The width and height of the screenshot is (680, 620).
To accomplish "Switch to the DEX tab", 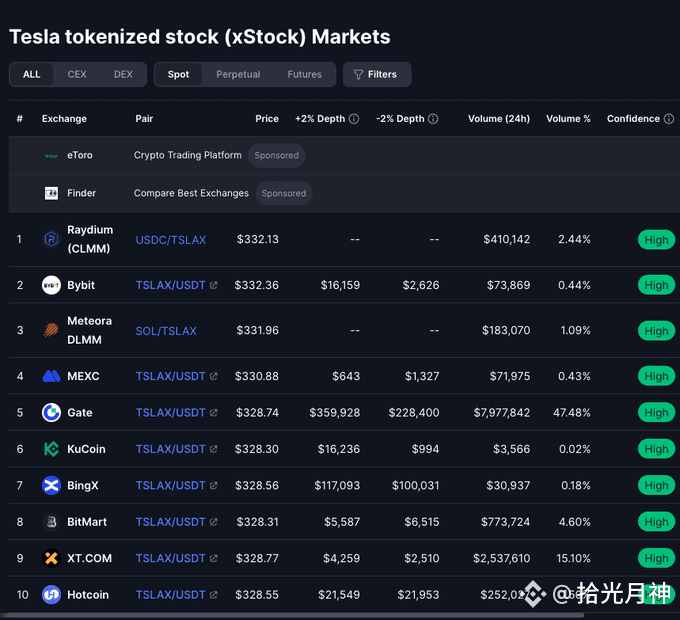I will click(x=123, y=75).
